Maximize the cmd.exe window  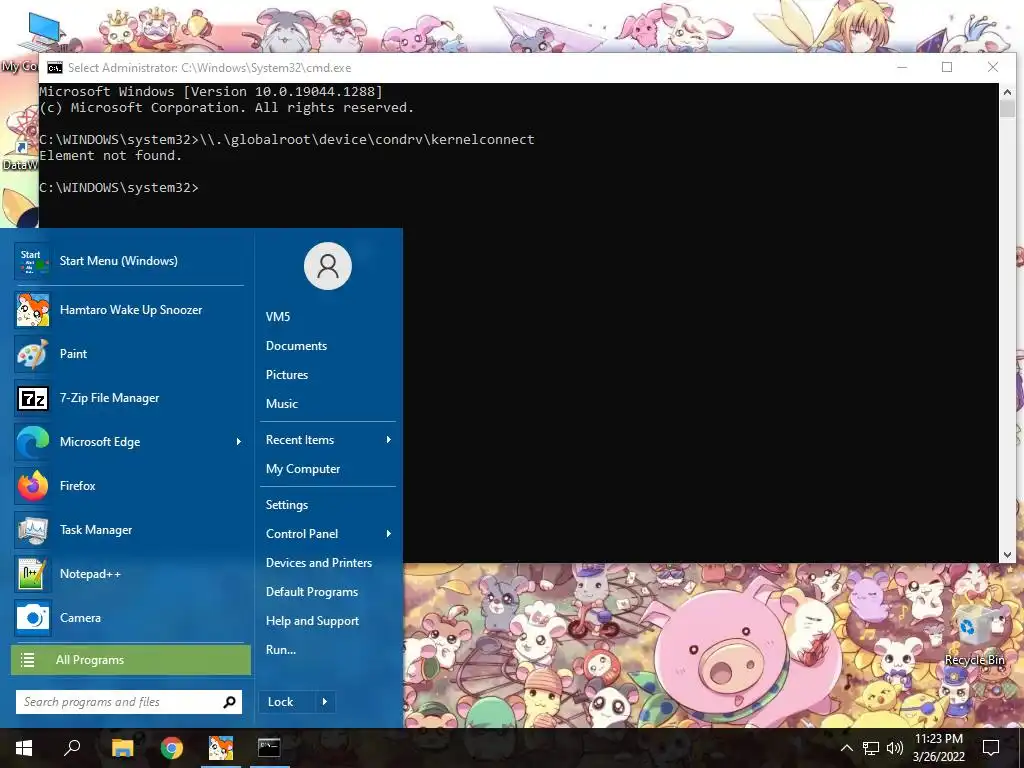pos(947,67)
